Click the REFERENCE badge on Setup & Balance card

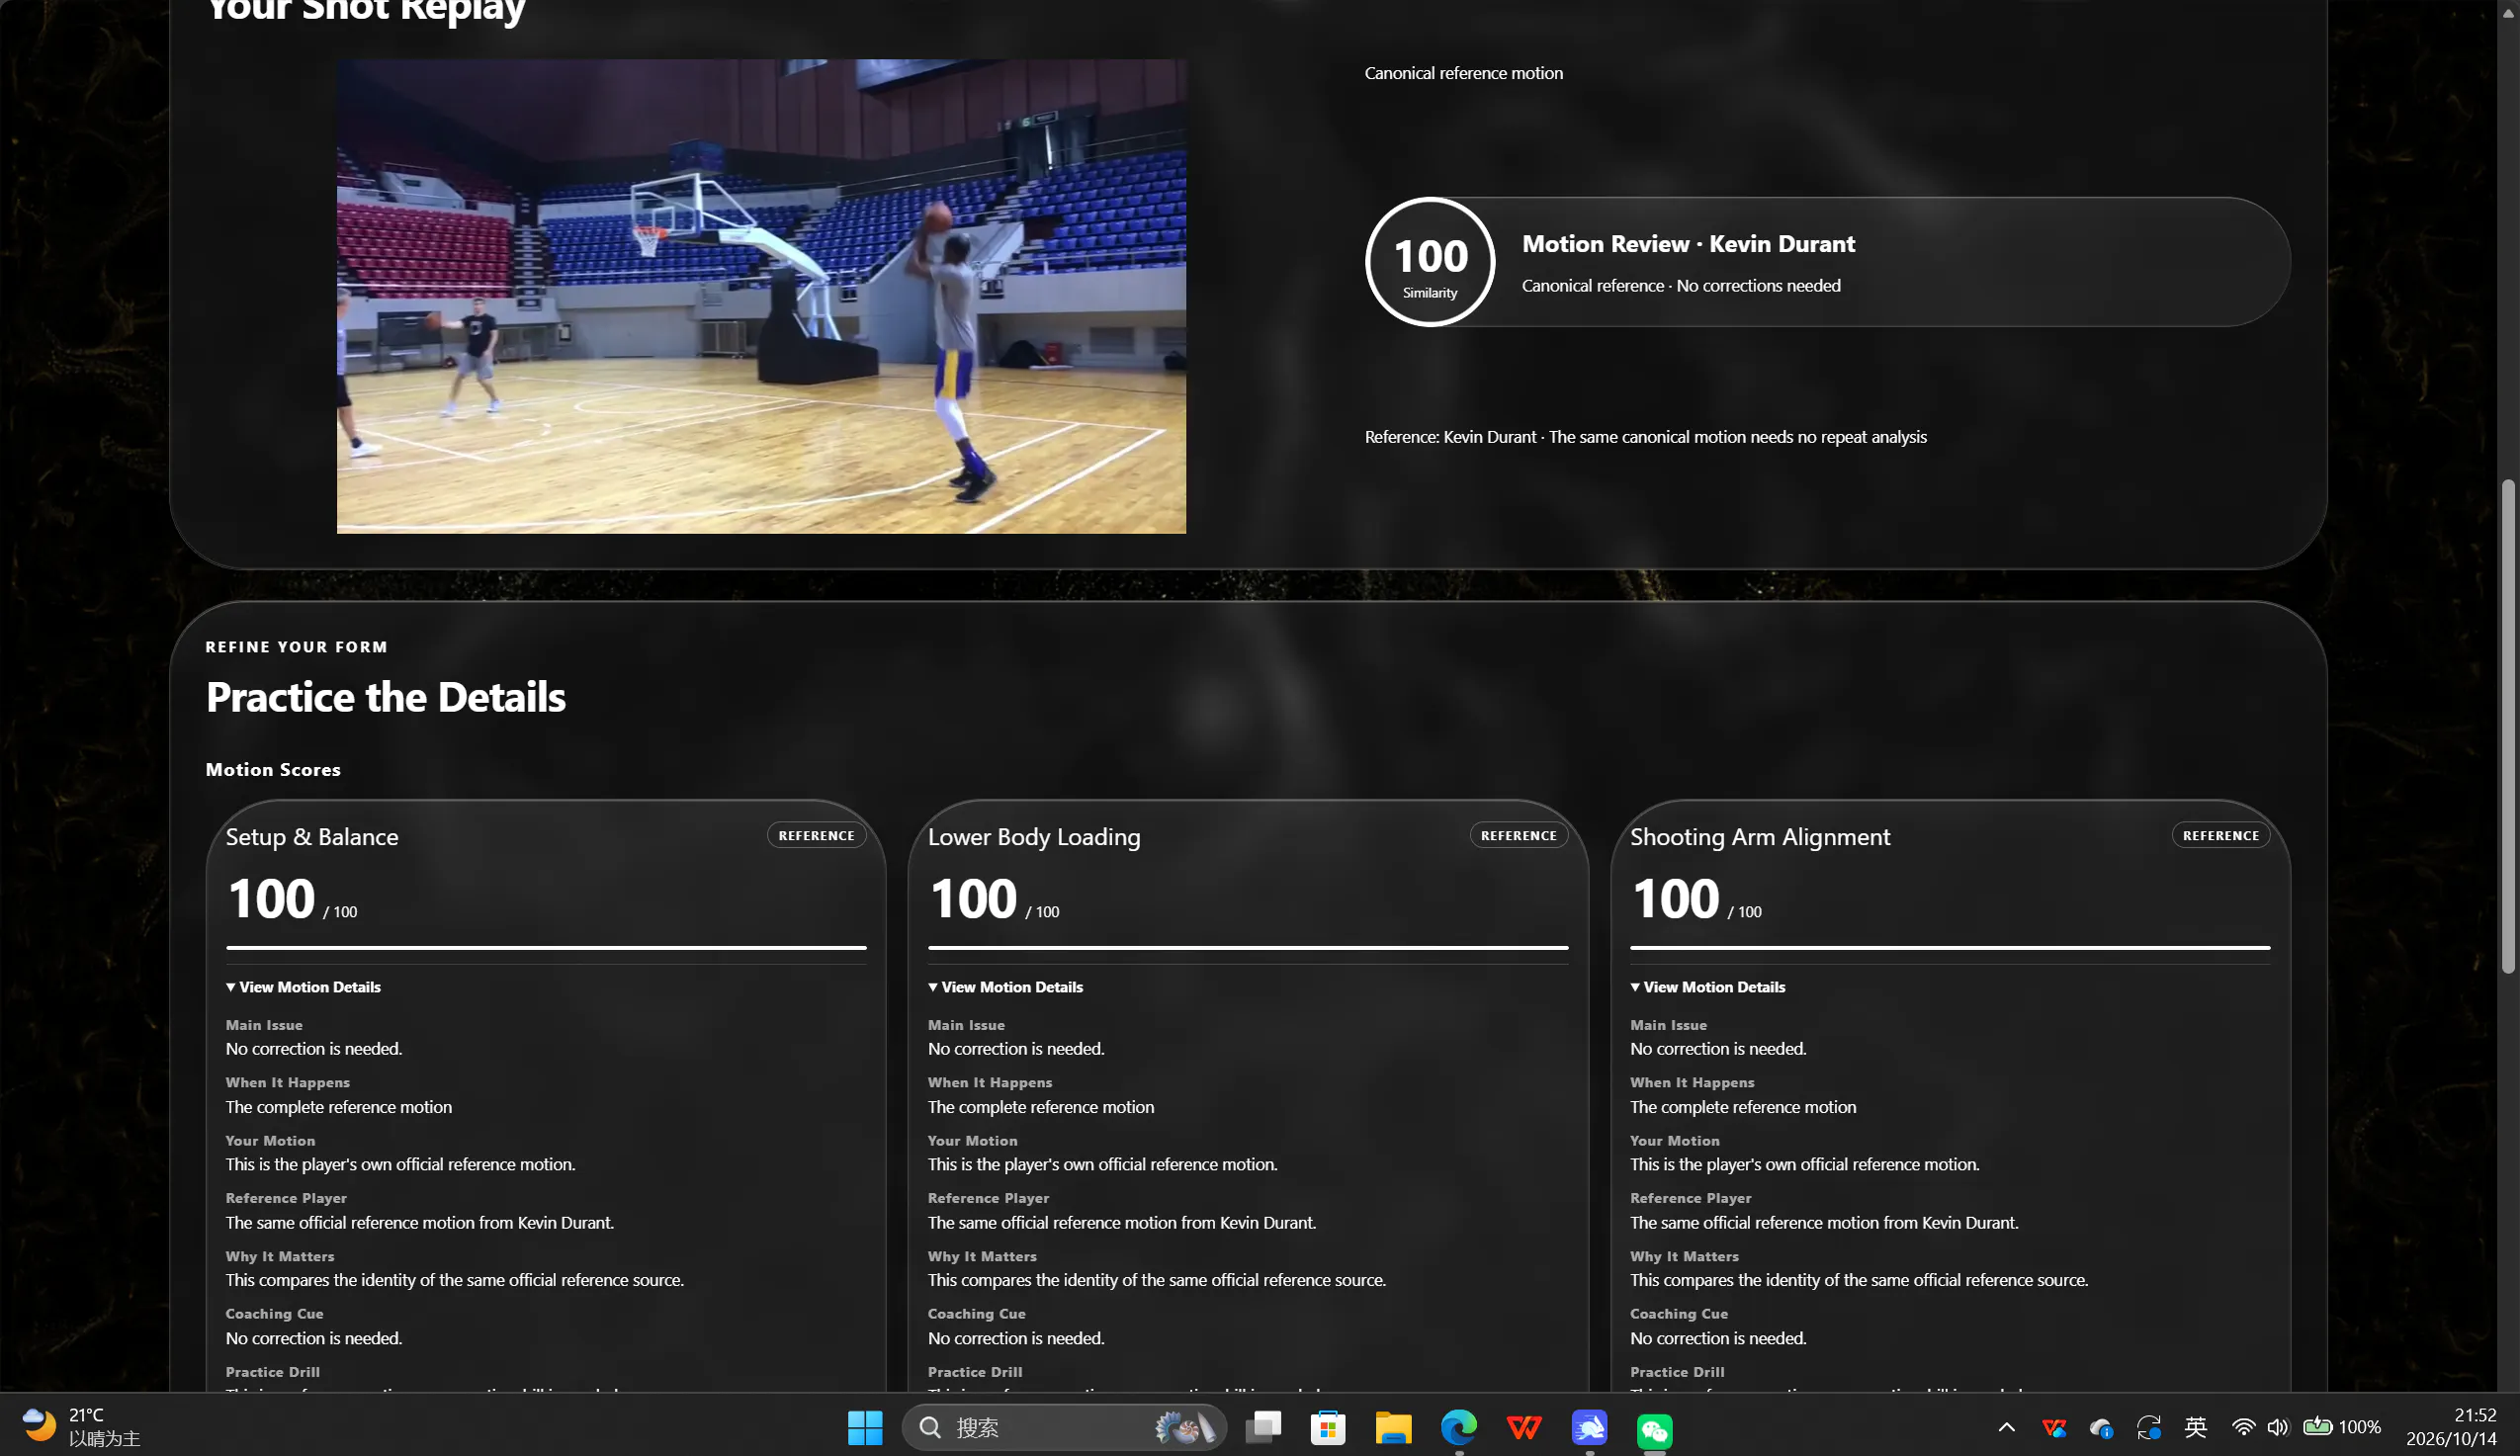tap(816, 835)
